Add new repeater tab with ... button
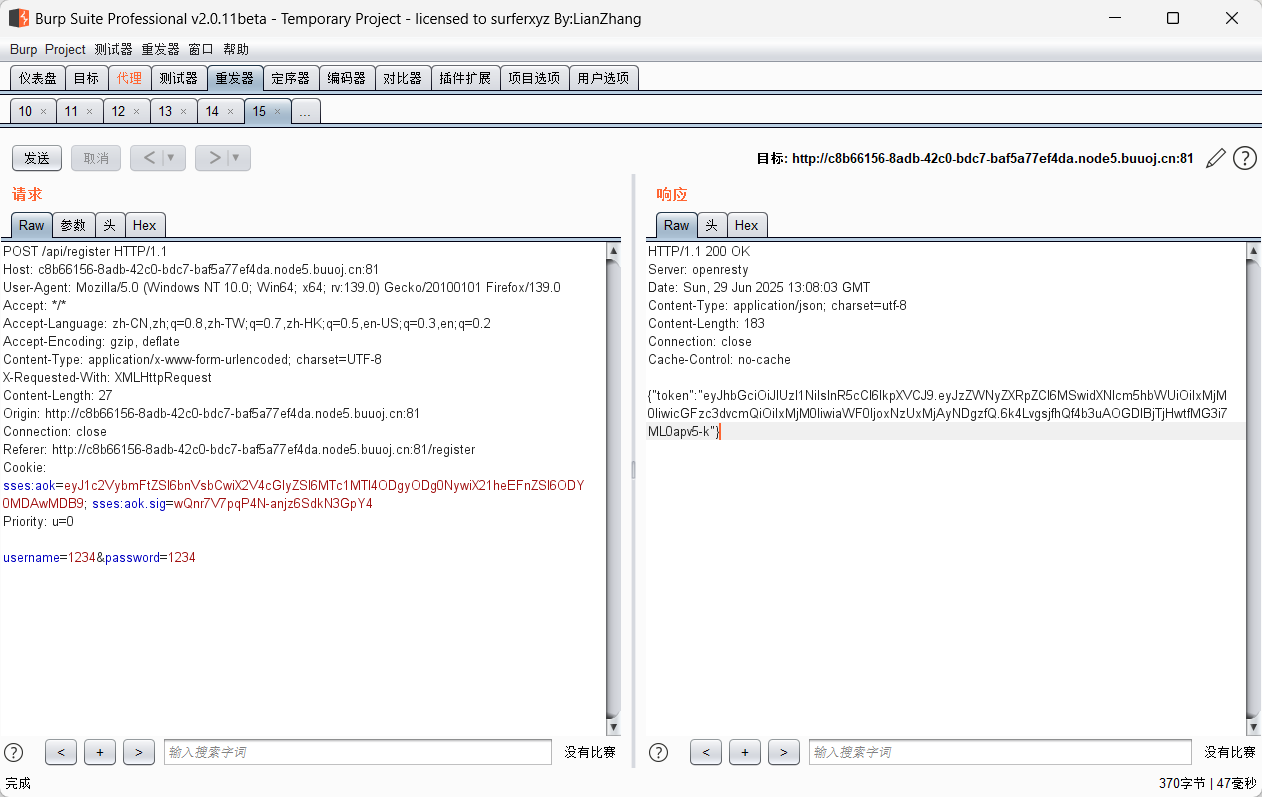 click(x=305, y=111)
